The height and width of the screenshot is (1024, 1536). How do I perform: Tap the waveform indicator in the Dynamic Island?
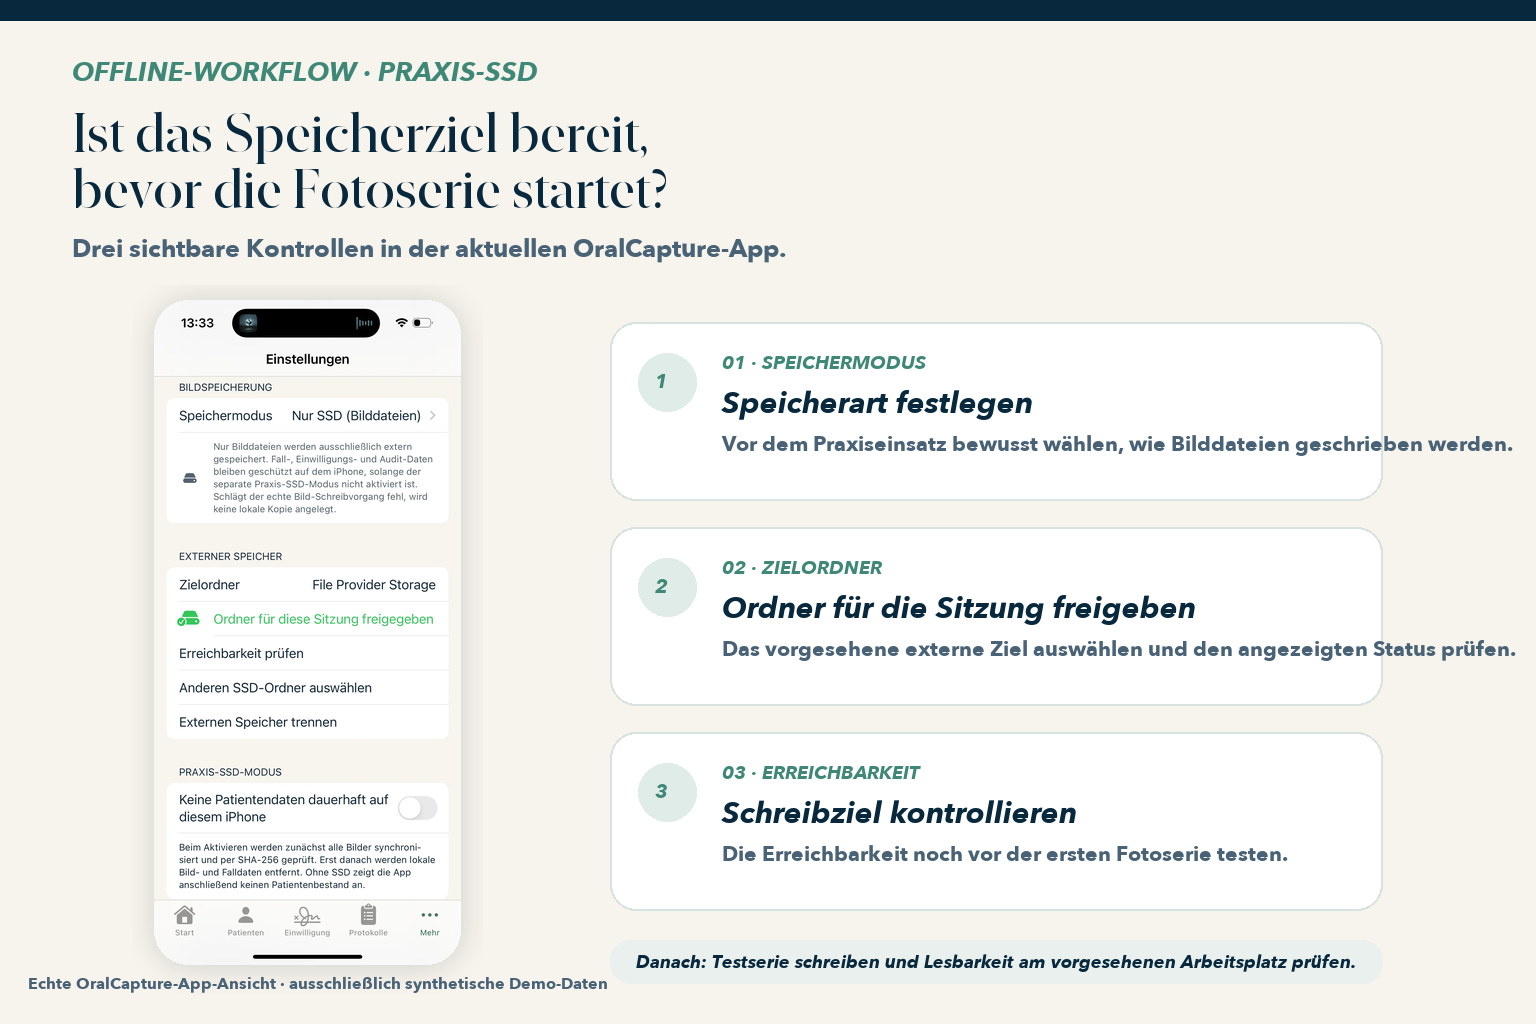click(364, 323)
